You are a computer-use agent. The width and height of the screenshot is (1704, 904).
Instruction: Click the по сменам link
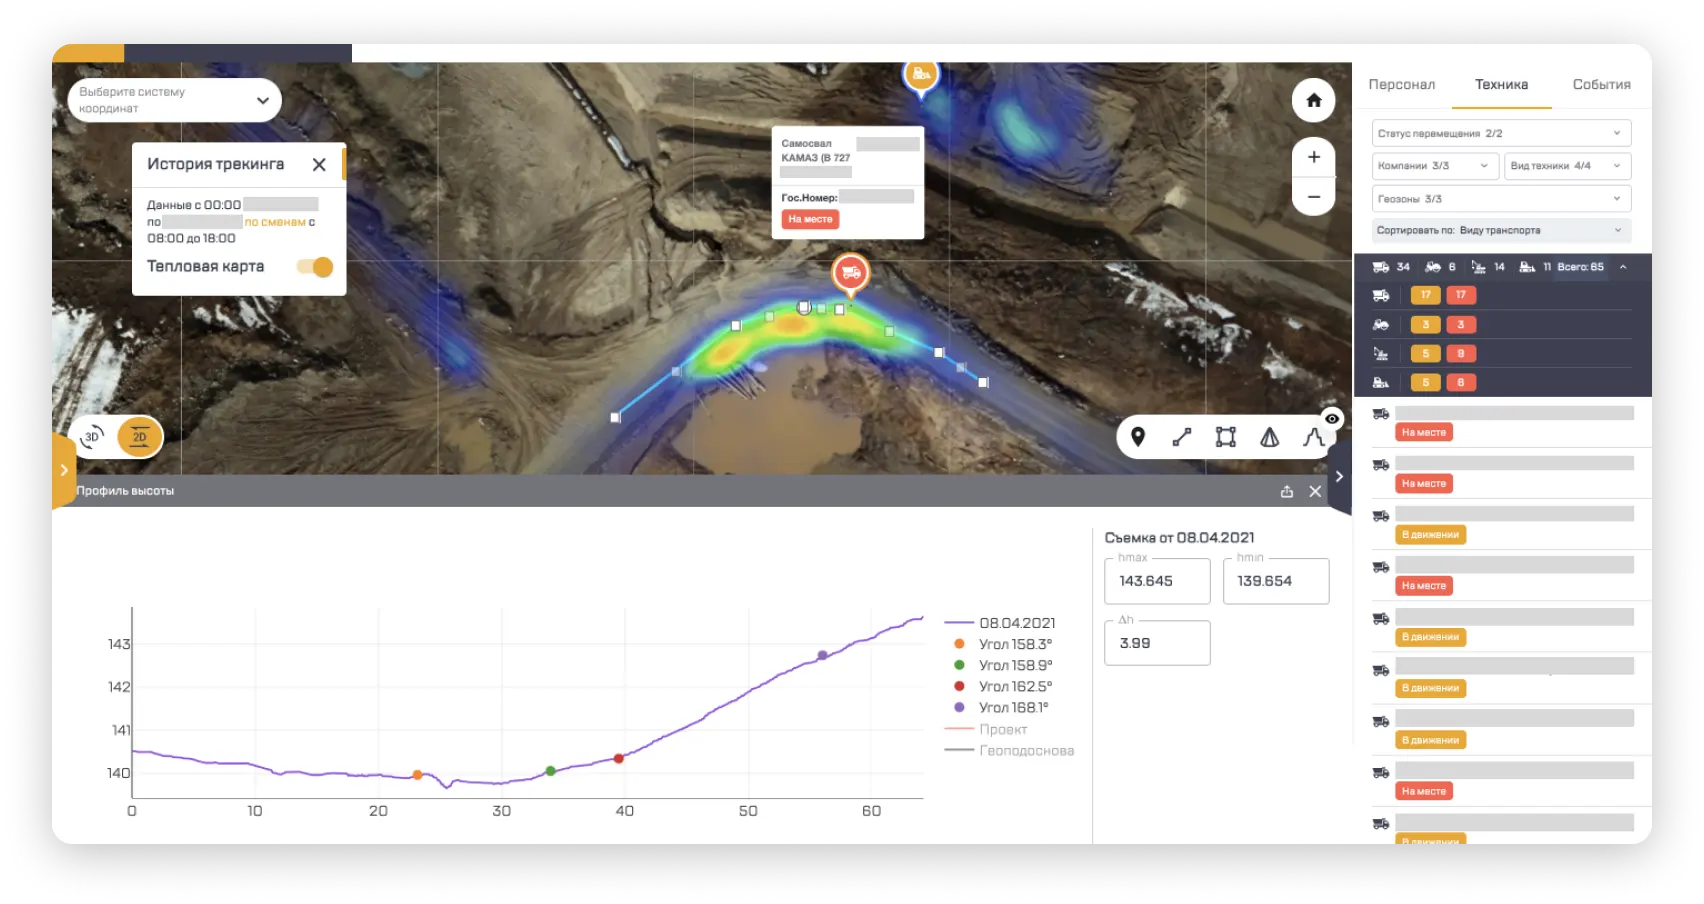click(275, 222)
